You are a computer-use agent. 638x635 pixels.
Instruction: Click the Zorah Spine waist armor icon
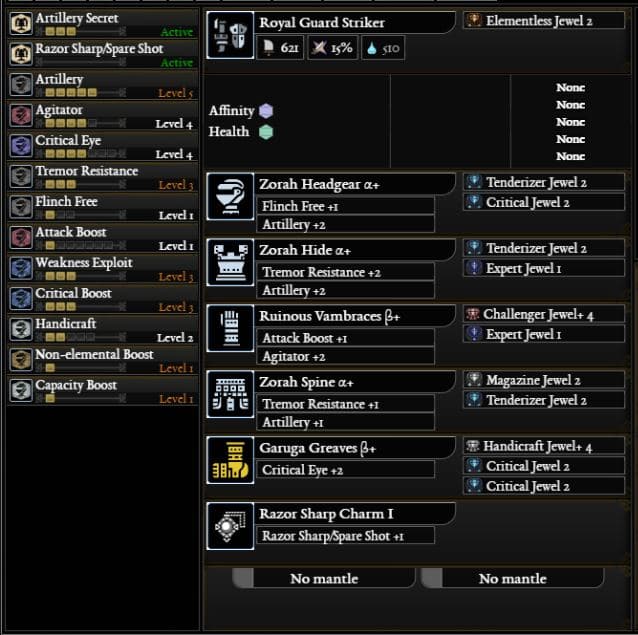(x=230, y=394)
